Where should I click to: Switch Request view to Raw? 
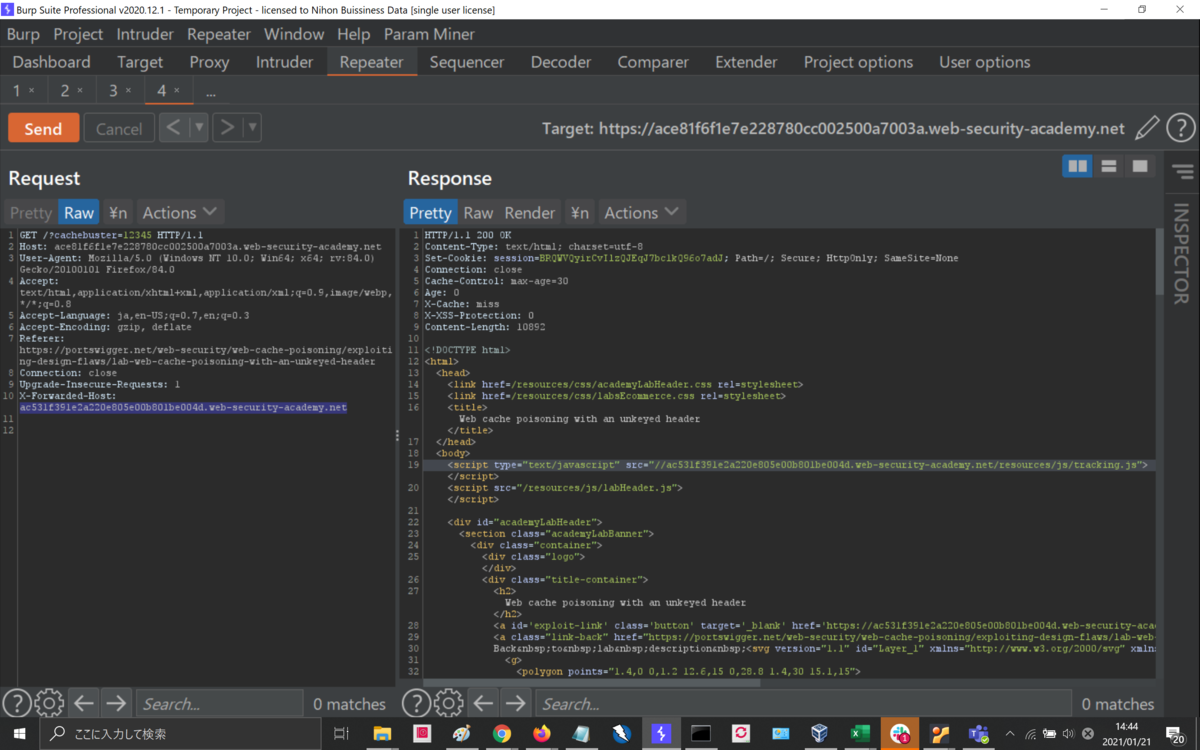coord(79,212)
